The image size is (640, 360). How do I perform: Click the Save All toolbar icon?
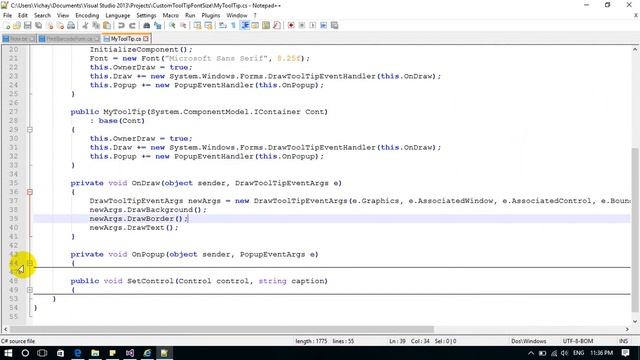(38, 25)
